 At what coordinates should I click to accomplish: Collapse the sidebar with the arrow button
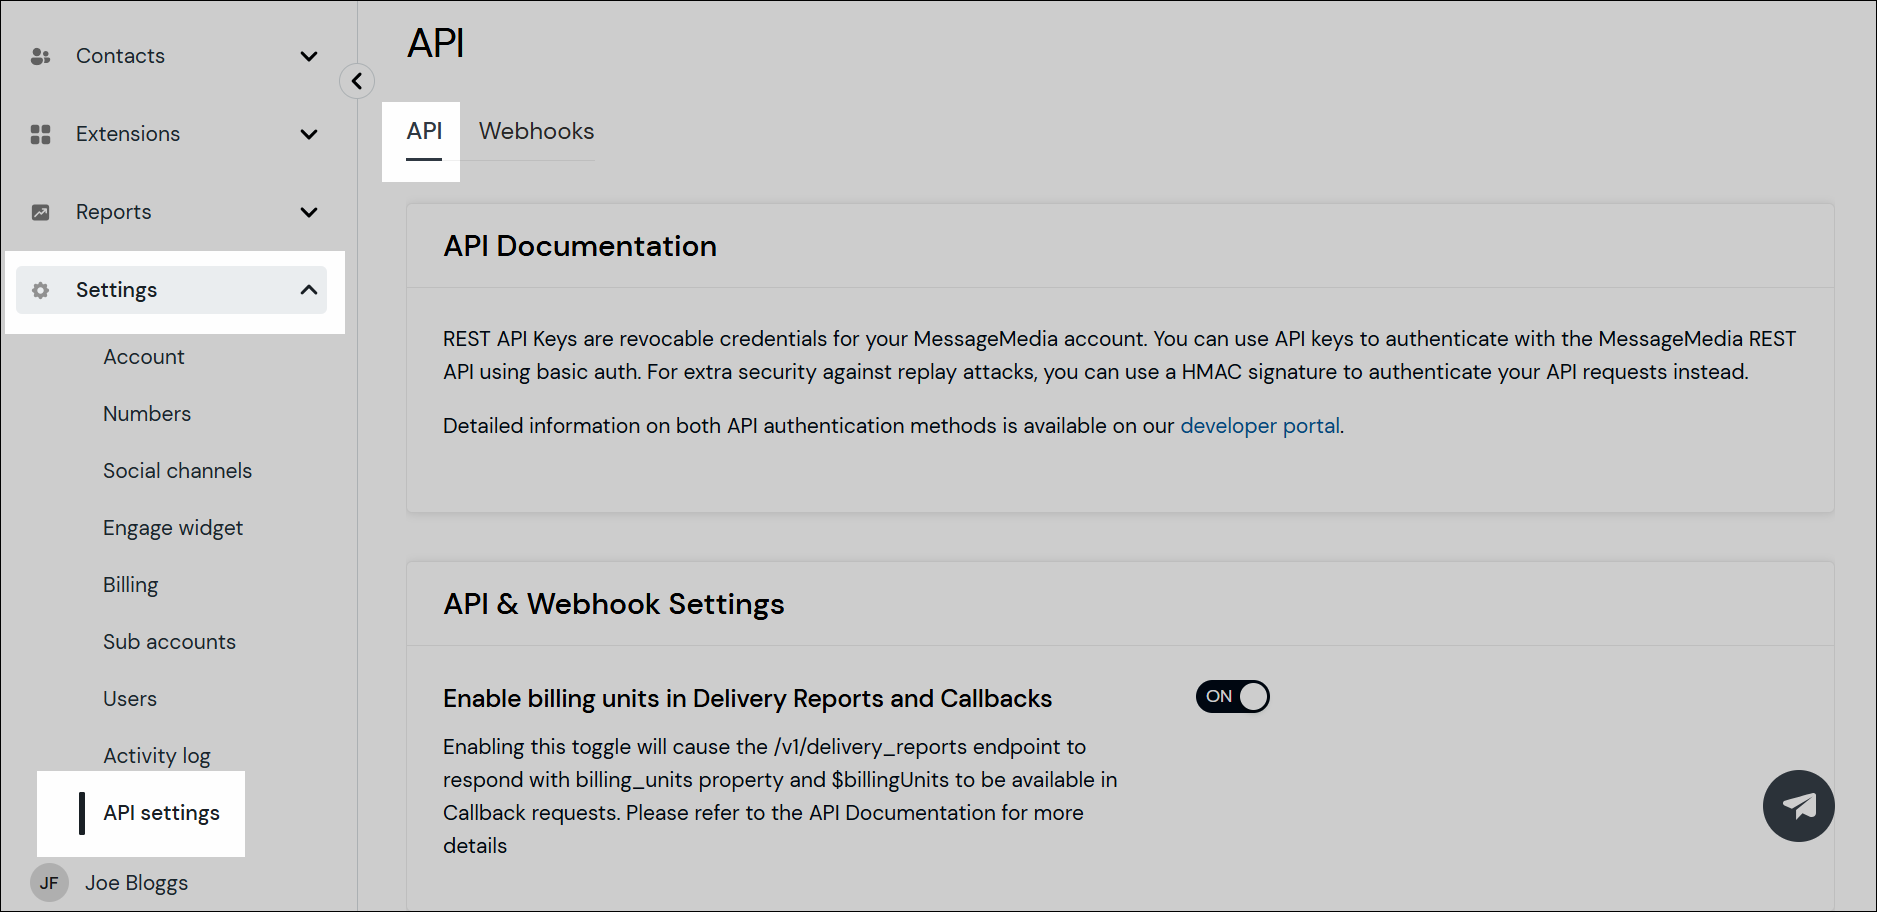(357, 81)
